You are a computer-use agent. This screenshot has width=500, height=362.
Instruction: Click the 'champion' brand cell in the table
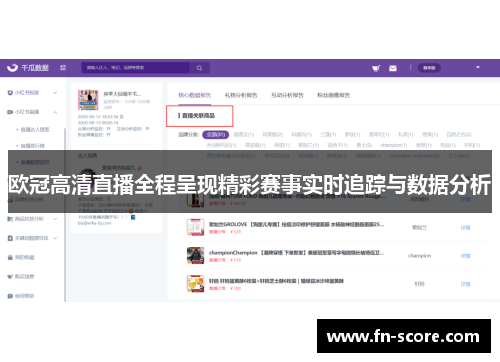419,256
